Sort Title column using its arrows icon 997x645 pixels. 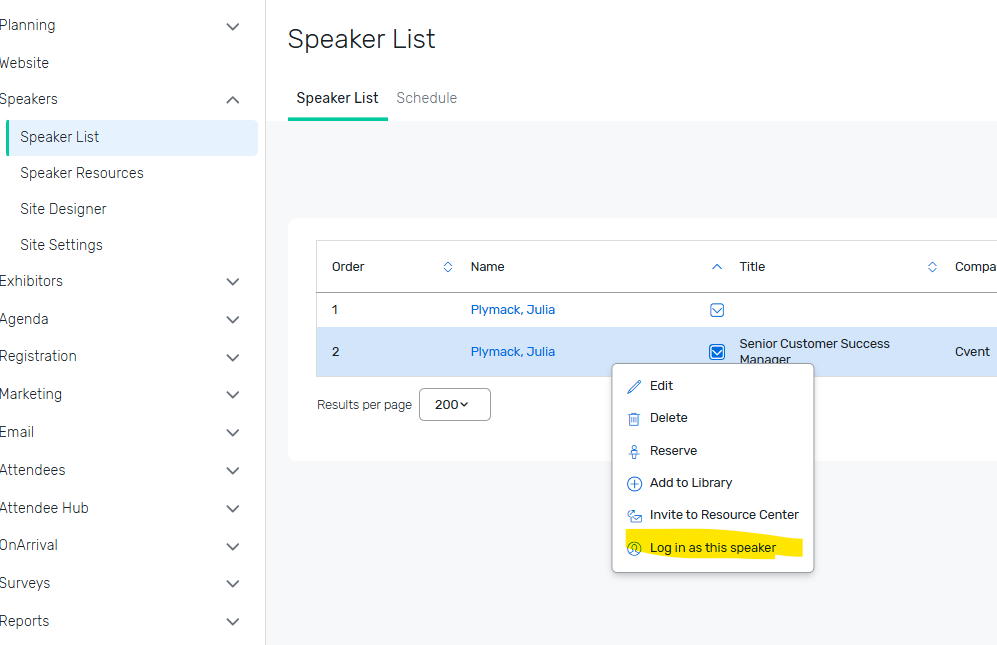click(932, 267)
